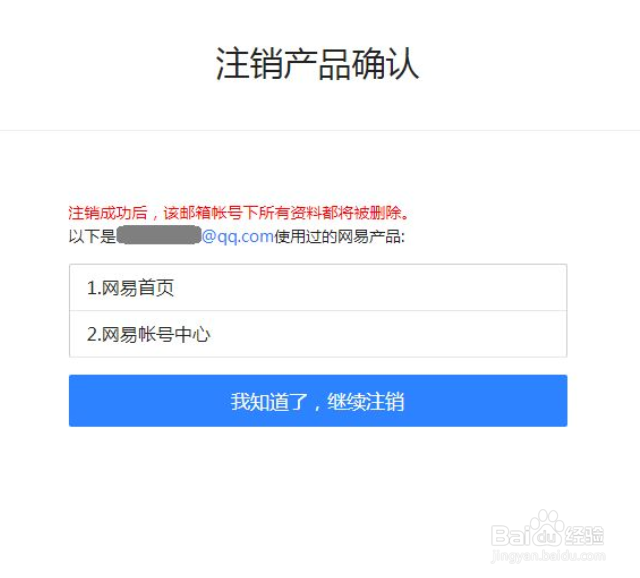Click the red 注销成功后 warning phrase
The image size is (640, 578).
(108, 213)
